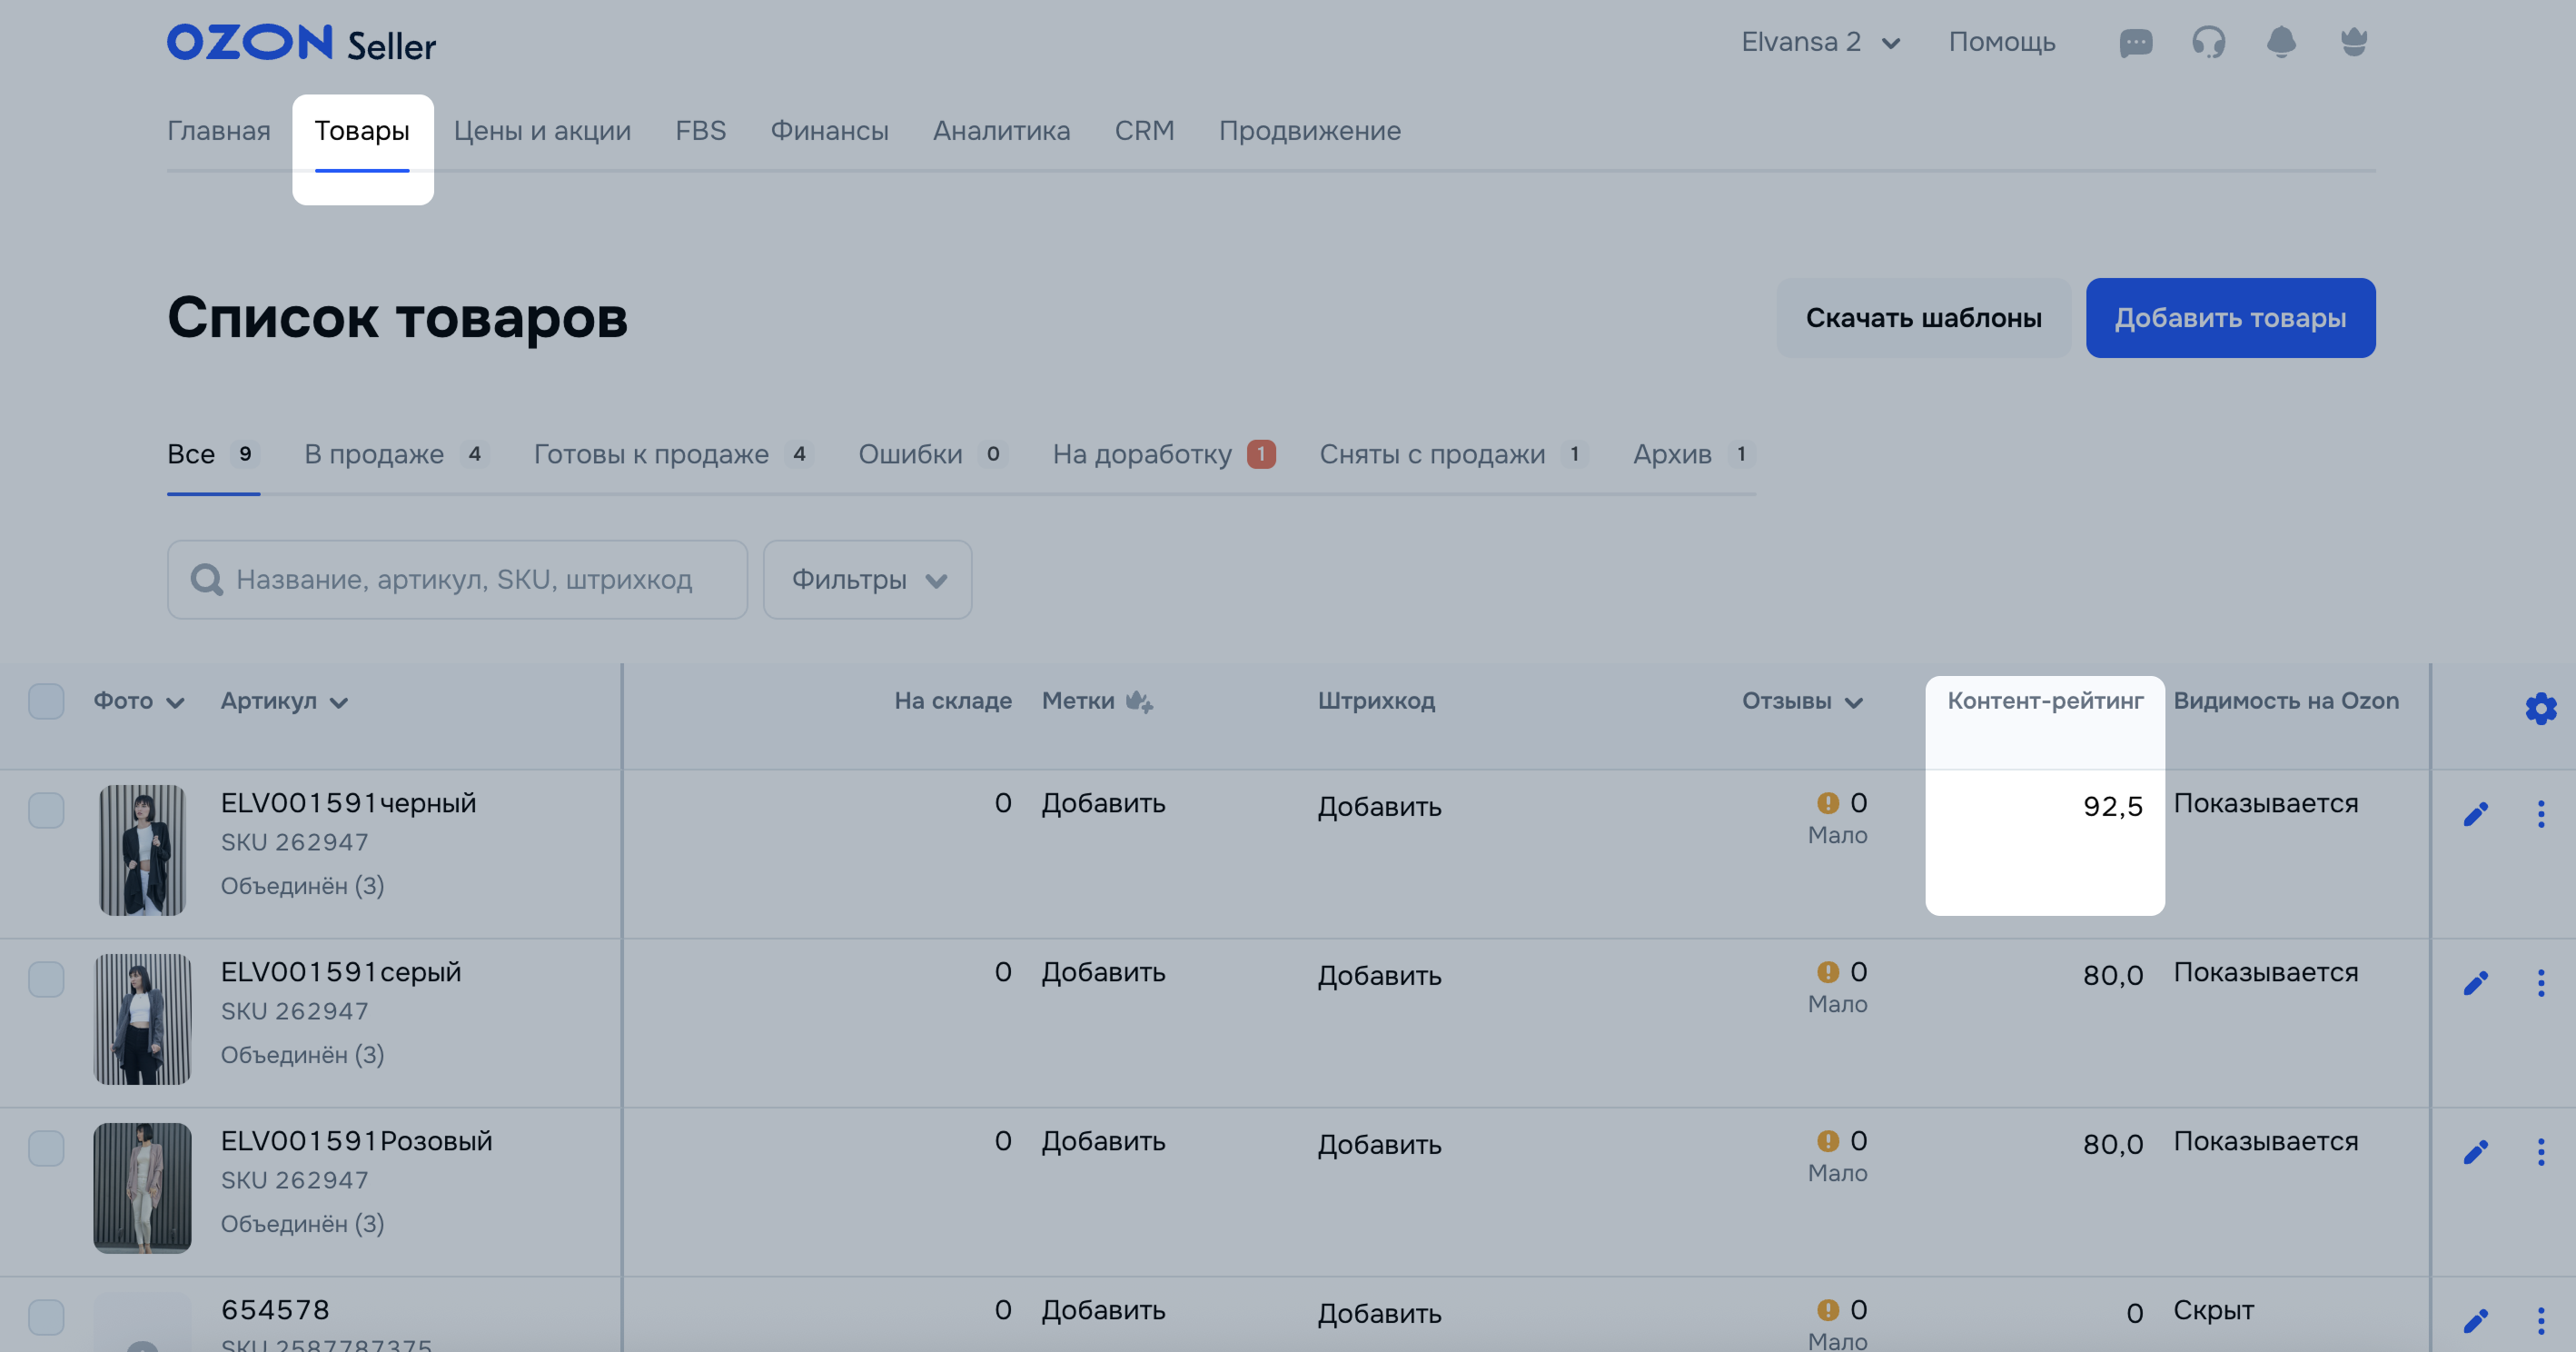The height and width of the screenshot is (1352, 2576).
Task: Switch to the Архив tab
Action: click(x=1694, y=454)
